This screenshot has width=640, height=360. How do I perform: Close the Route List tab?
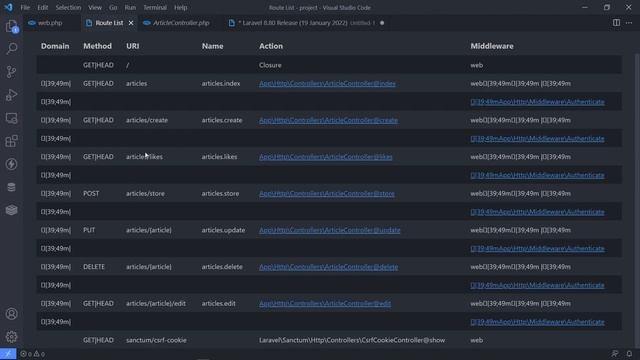pos(131,23)
